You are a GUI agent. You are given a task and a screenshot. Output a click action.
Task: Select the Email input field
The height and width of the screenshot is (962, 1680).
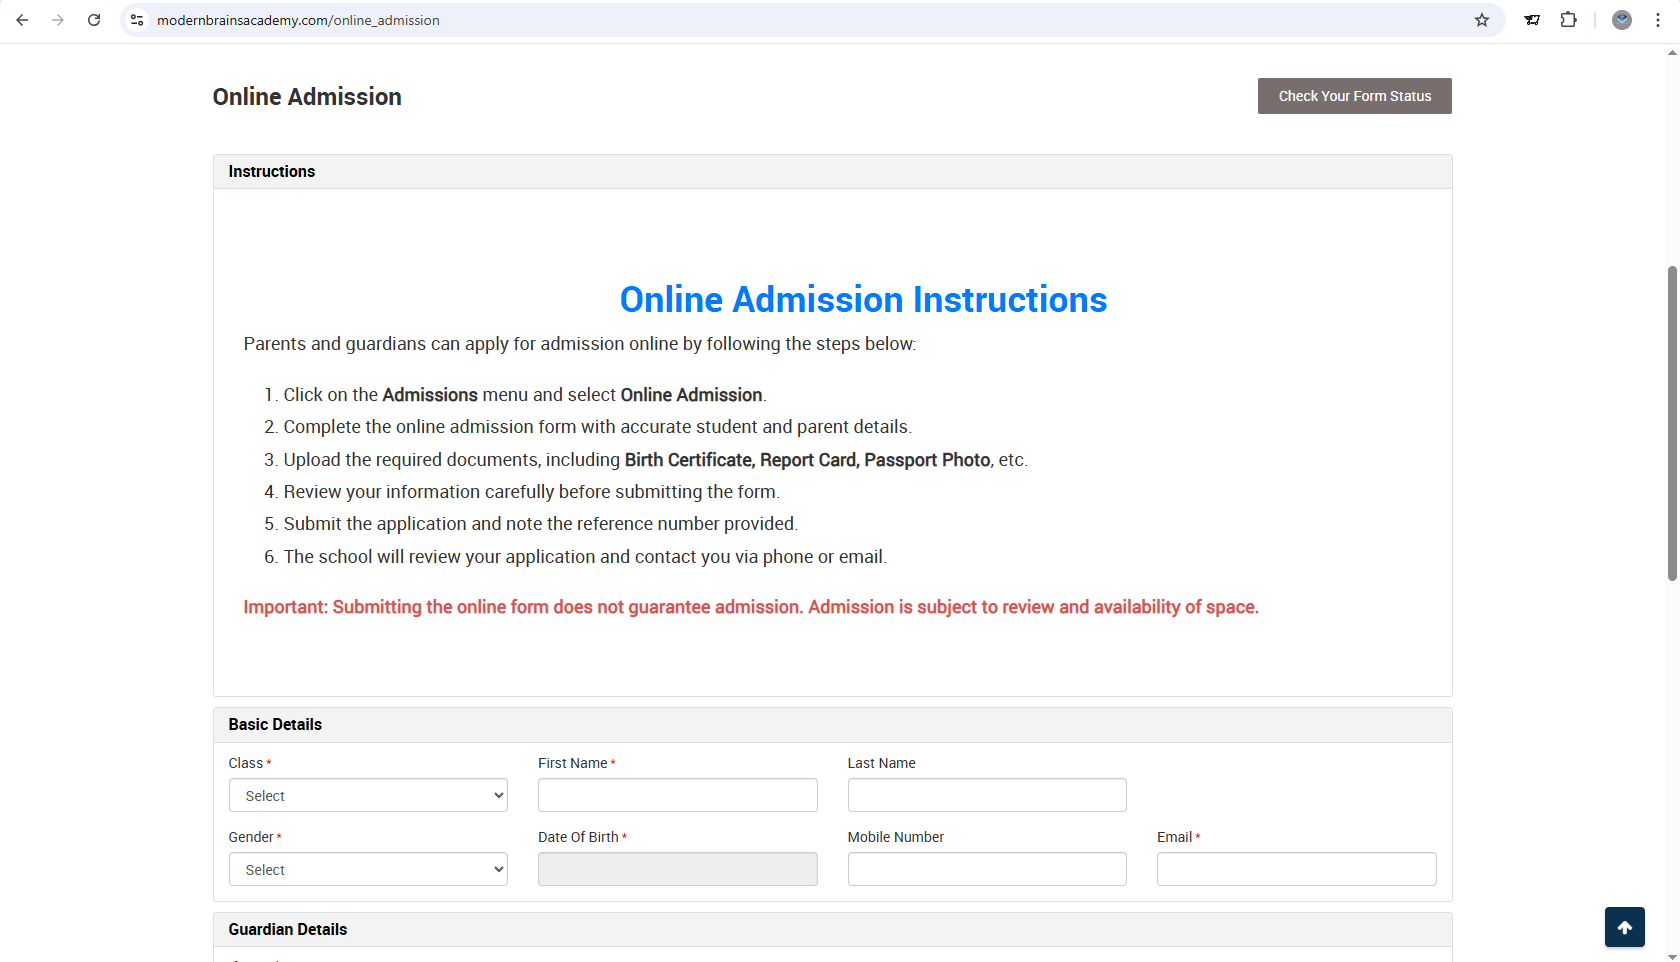[1296, 870]
